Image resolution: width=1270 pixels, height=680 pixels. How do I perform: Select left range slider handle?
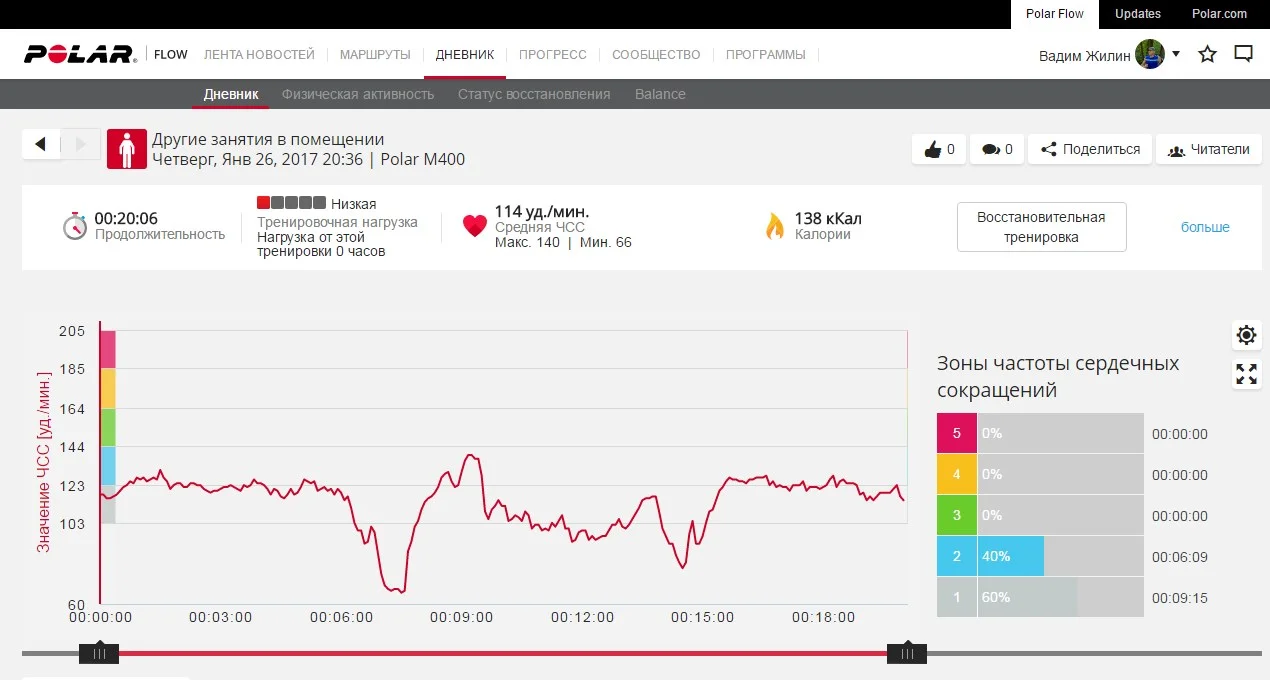coord(99,654)
